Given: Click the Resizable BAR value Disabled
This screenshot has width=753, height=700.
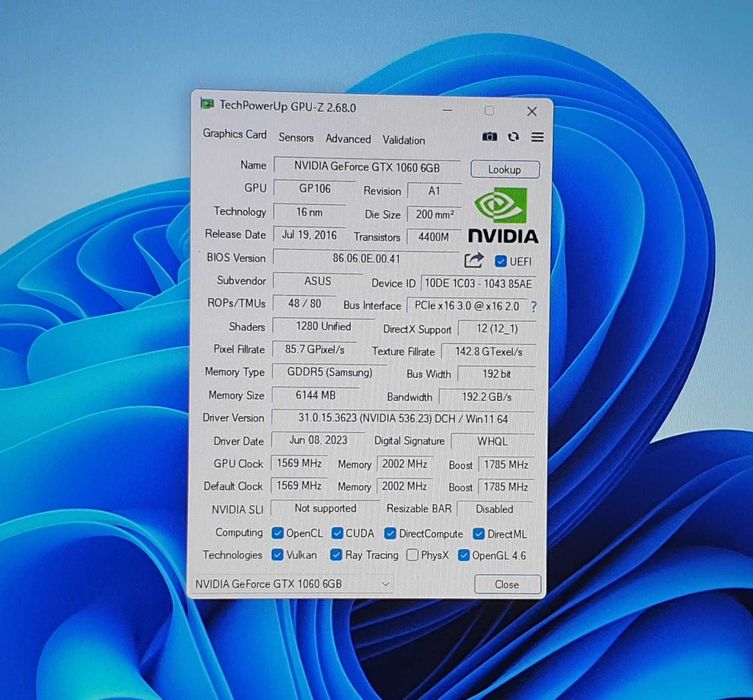Looking at the screenshot, I should coord(494,509).
